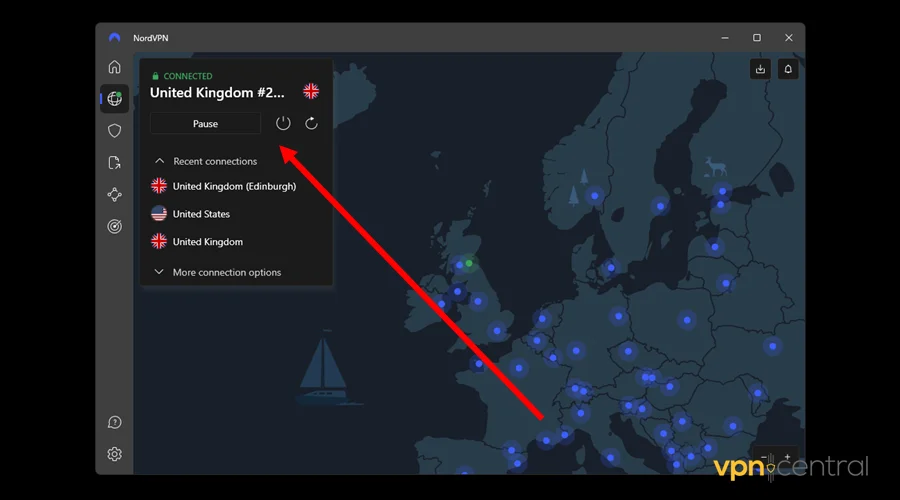Screen dimensions: 900x500
Task: Click the UK flag beside server name
Action: 311,91
